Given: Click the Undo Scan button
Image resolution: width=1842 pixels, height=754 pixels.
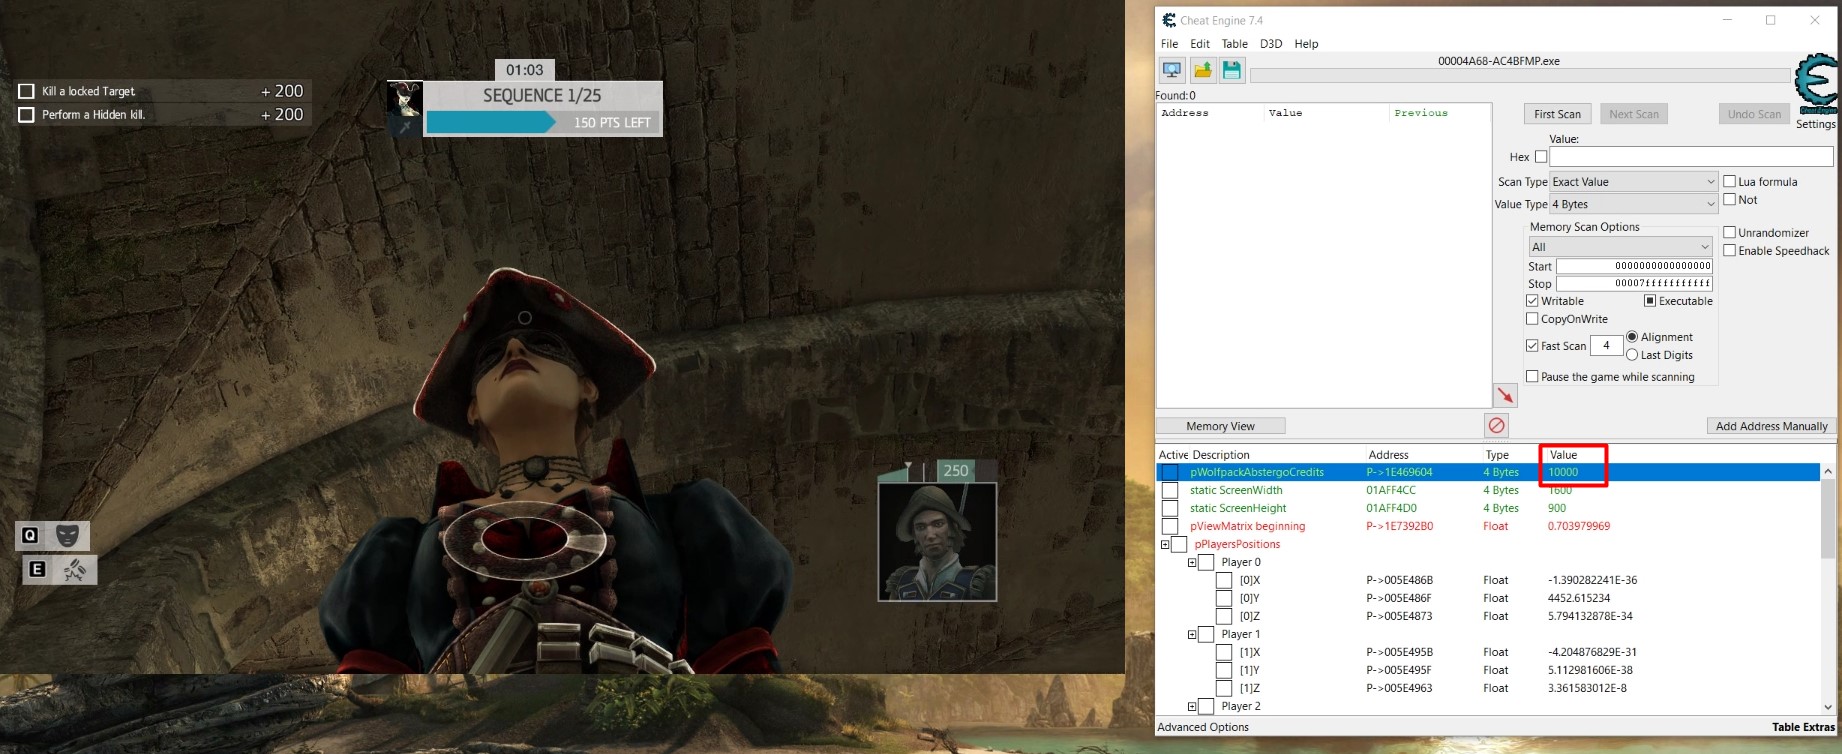Looking at the screenshot, I should coord(1754,114).
